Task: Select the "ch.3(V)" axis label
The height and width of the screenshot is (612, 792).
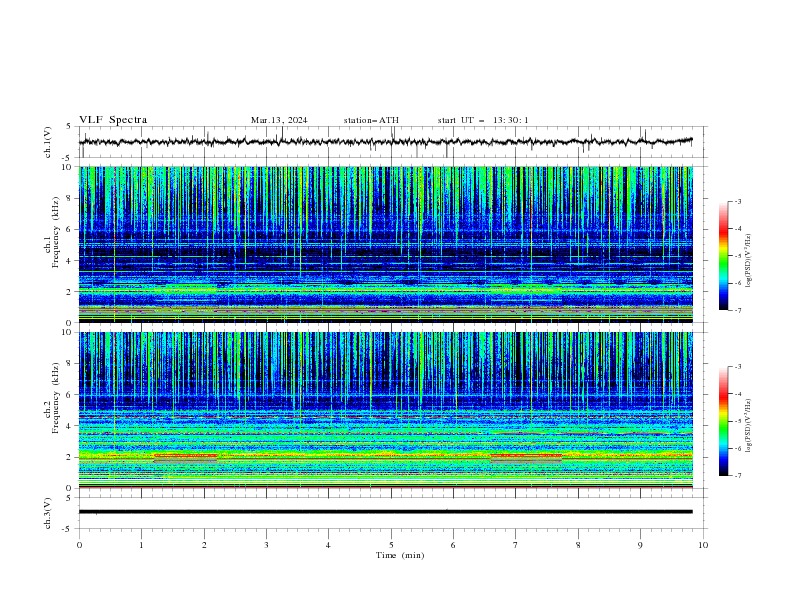Action: pos(48,513)
